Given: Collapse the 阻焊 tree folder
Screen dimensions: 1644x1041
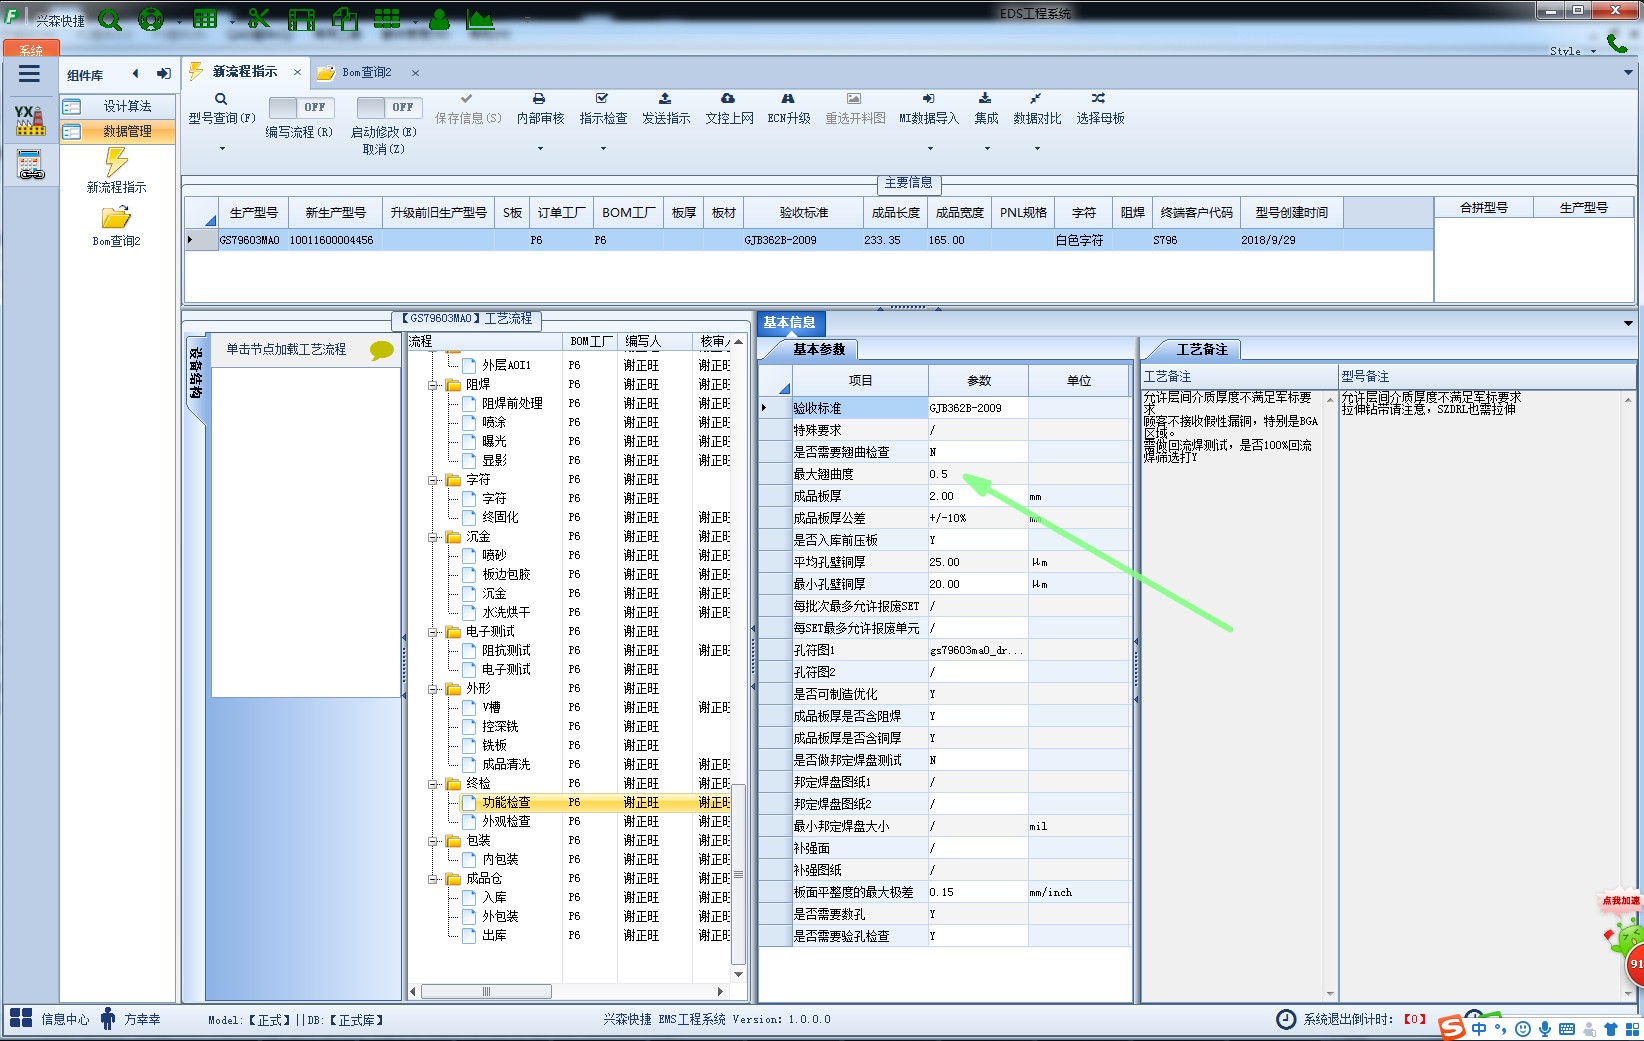Looking at the screenshot, I should (x=434, y=384).
